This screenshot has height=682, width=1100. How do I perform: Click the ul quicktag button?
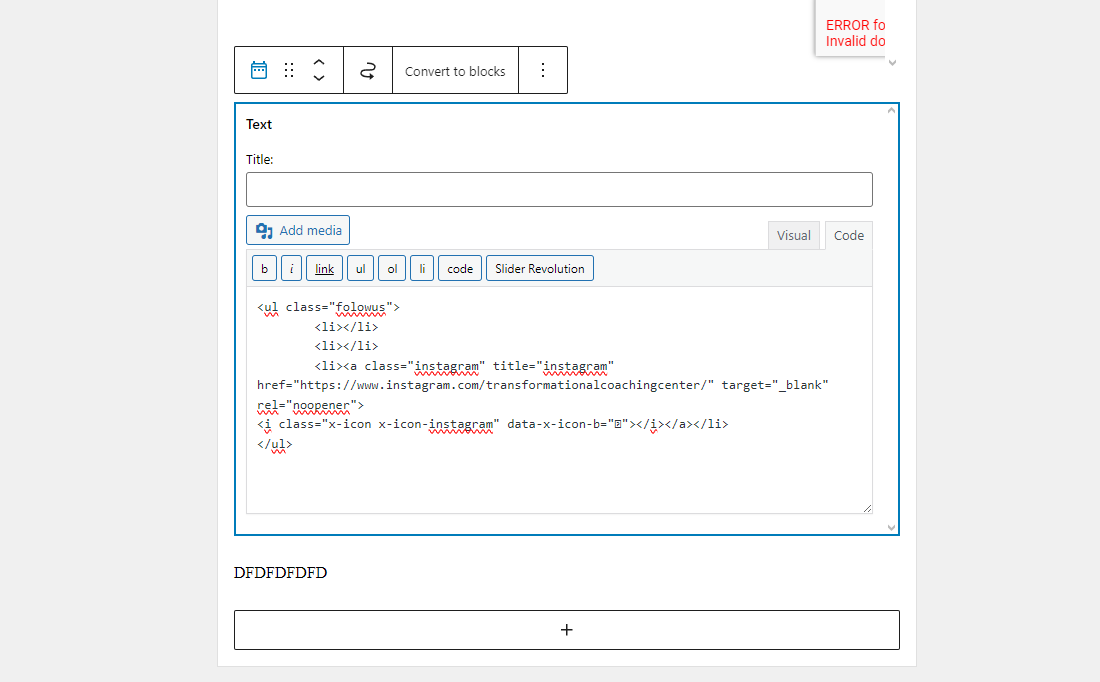[x=361, y=269]
